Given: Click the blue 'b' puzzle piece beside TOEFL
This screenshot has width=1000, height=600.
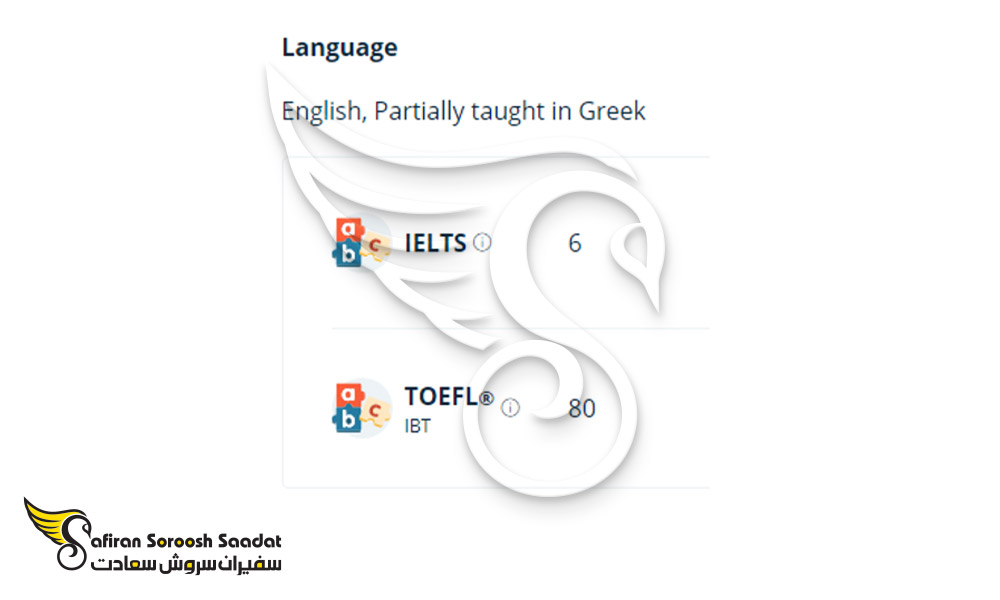Looking at the screenshot, I should click(348, 419).
